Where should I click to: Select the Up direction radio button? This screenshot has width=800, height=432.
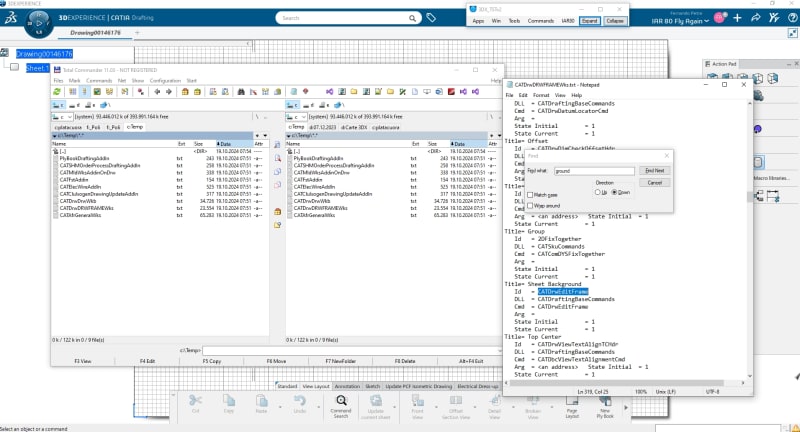pos(597,192)
